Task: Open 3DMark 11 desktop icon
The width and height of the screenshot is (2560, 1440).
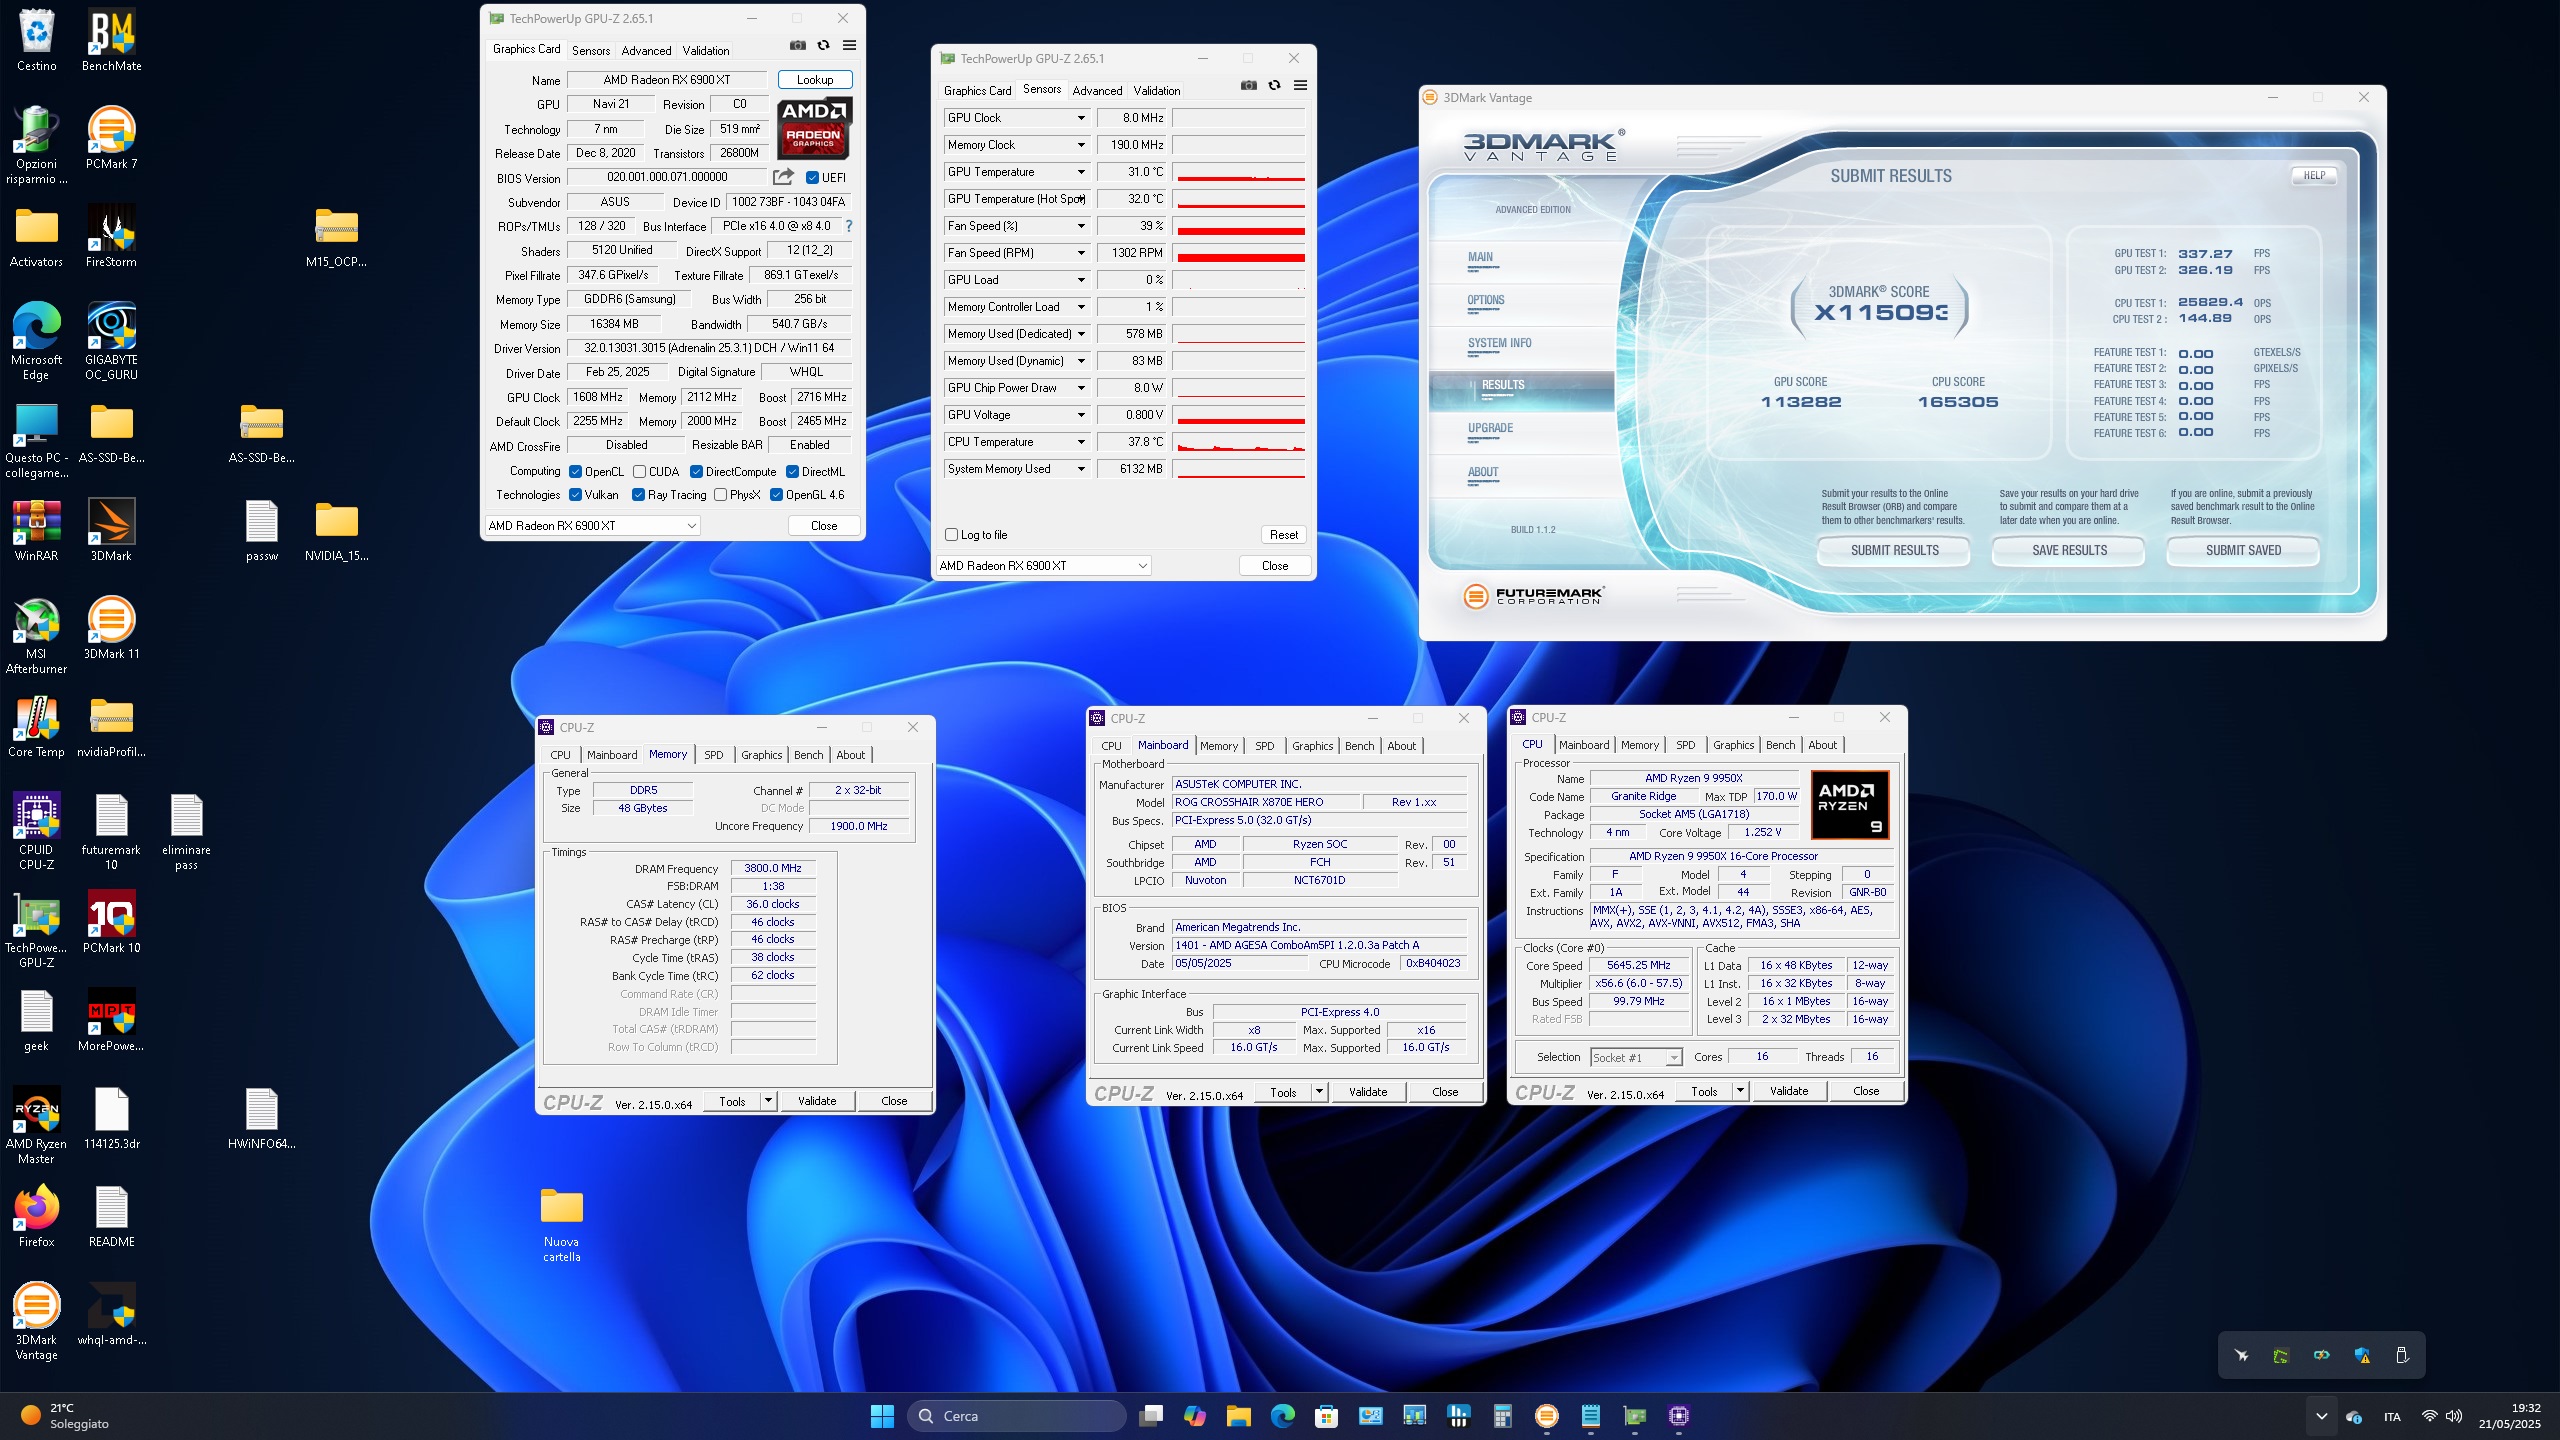Action: pyautogui.click(x=111, y=628)
